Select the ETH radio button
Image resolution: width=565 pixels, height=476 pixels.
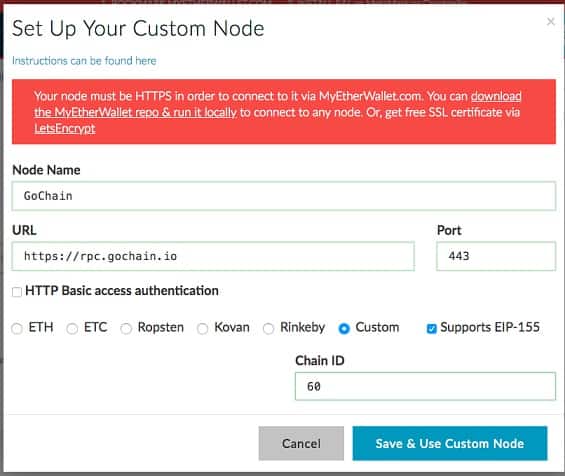[17, 328]
